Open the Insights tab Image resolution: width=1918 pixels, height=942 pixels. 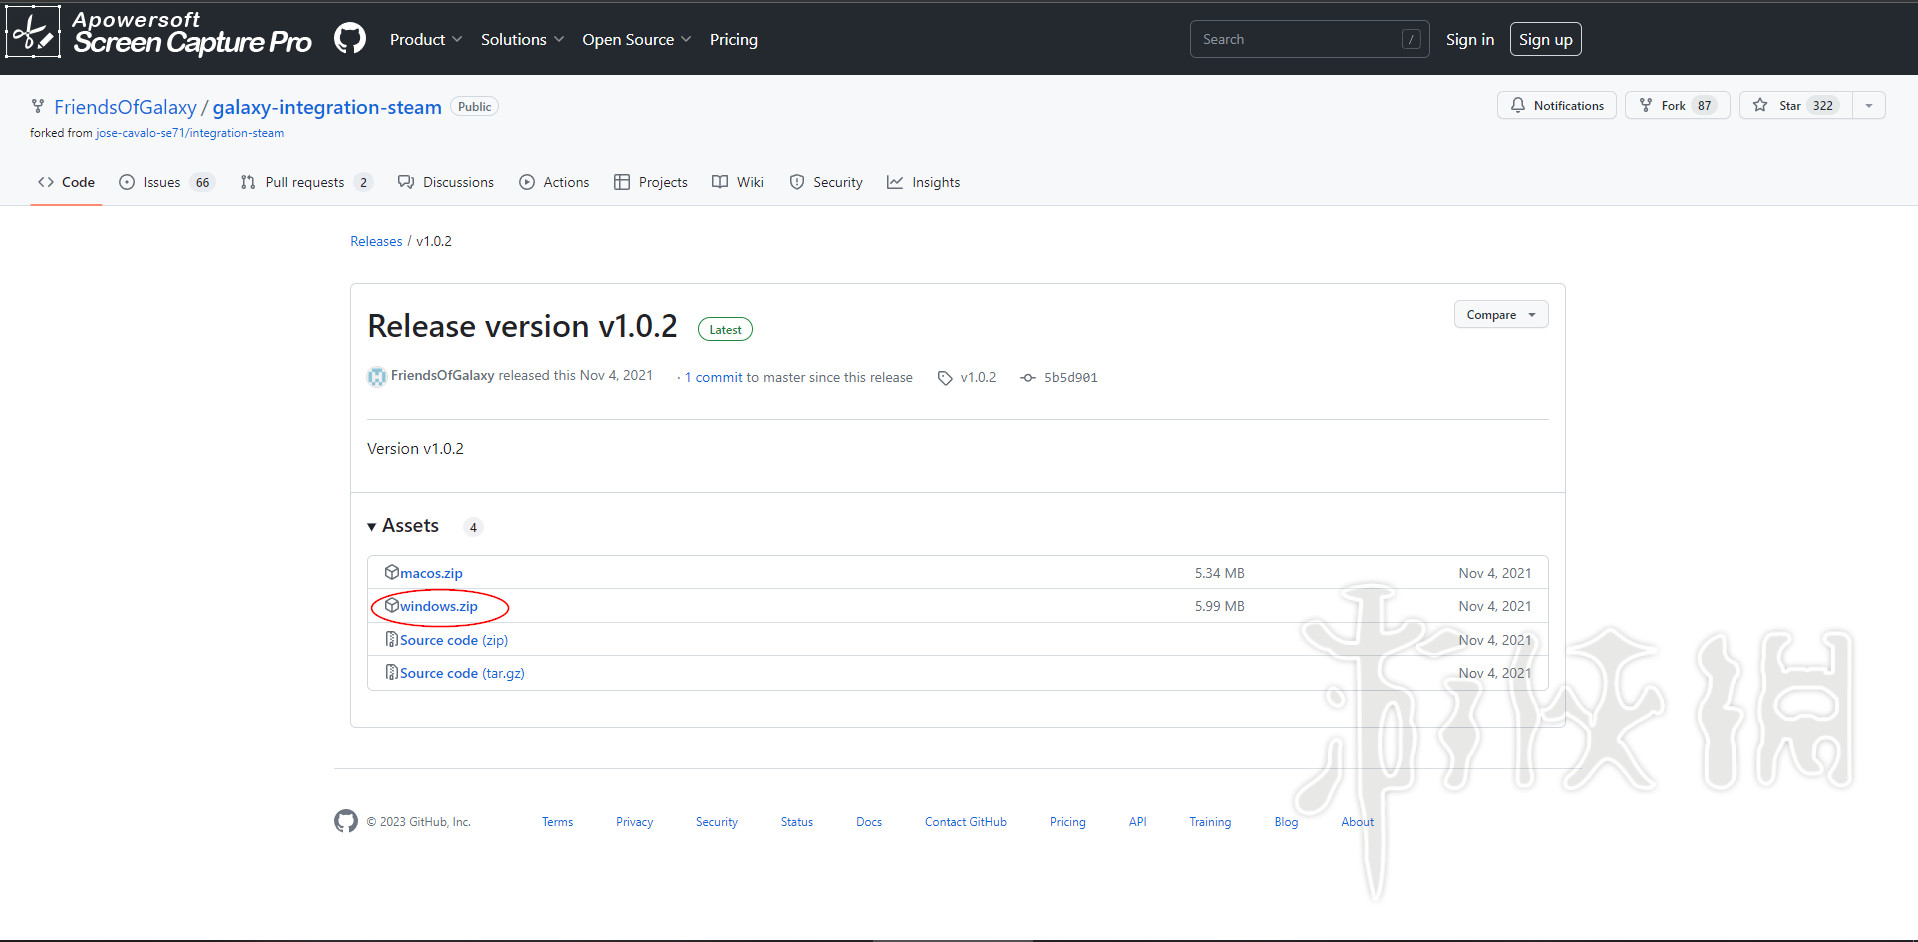pos(923,182)
